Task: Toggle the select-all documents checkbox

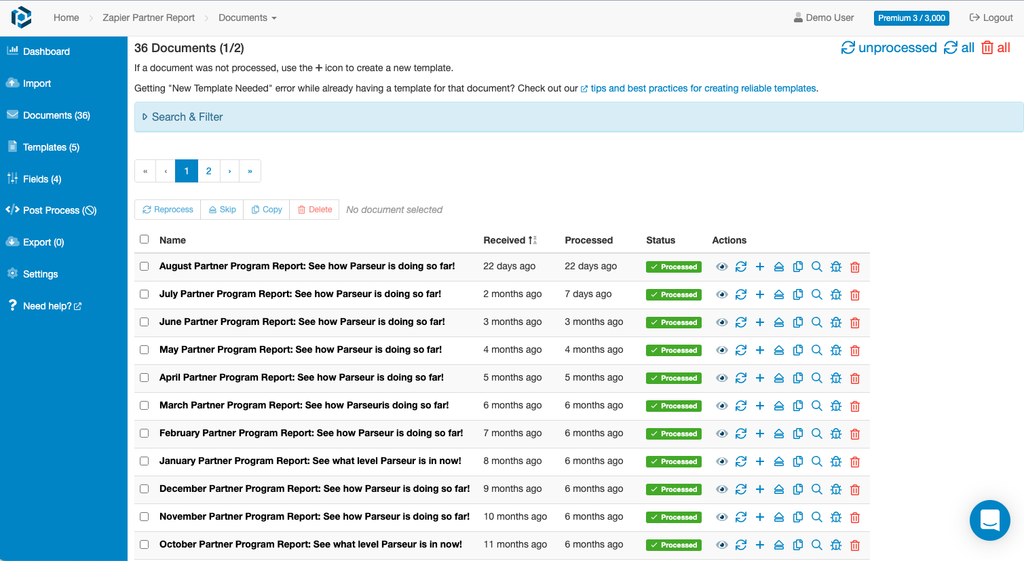Action: [x=144, y=240]
